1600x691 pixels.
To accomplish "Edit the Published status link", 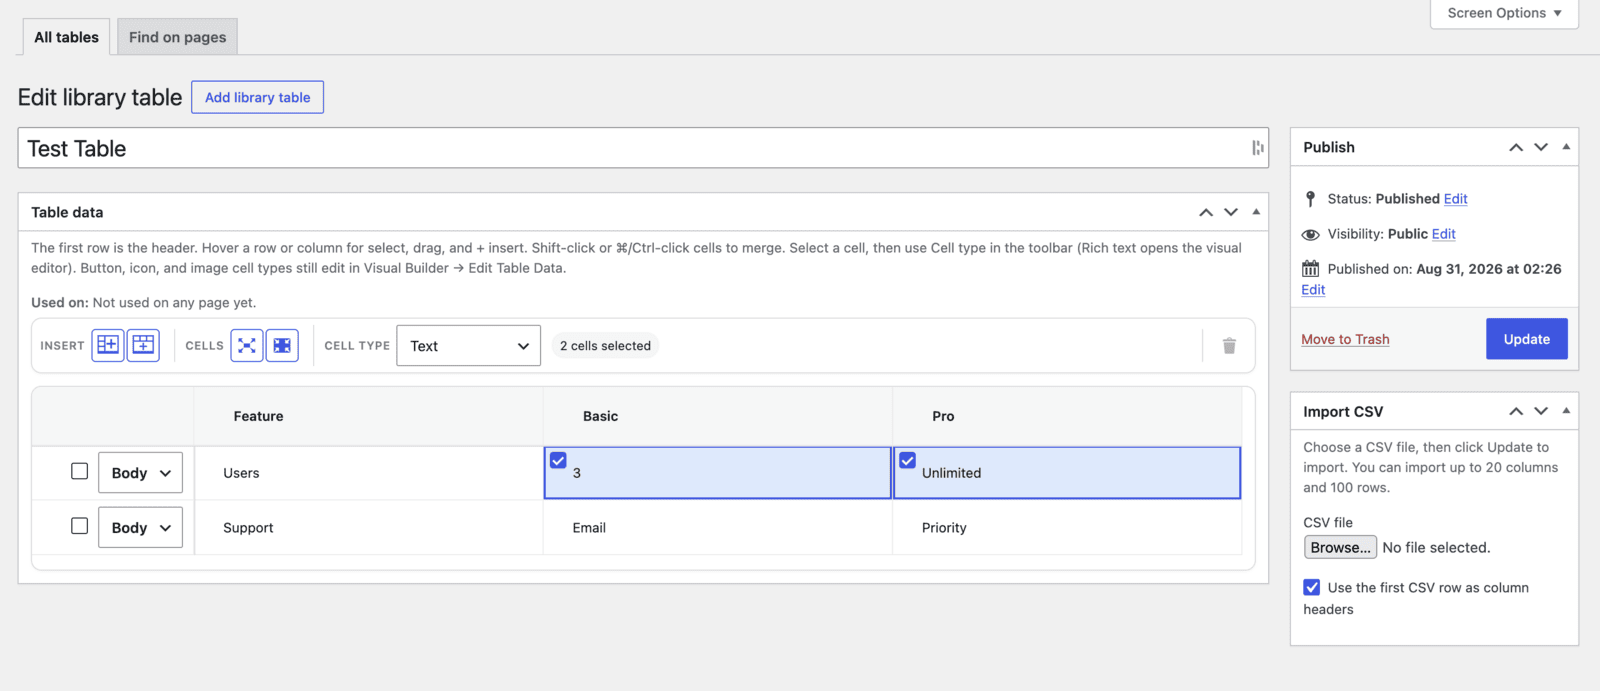I will [x=1455, y=199].
